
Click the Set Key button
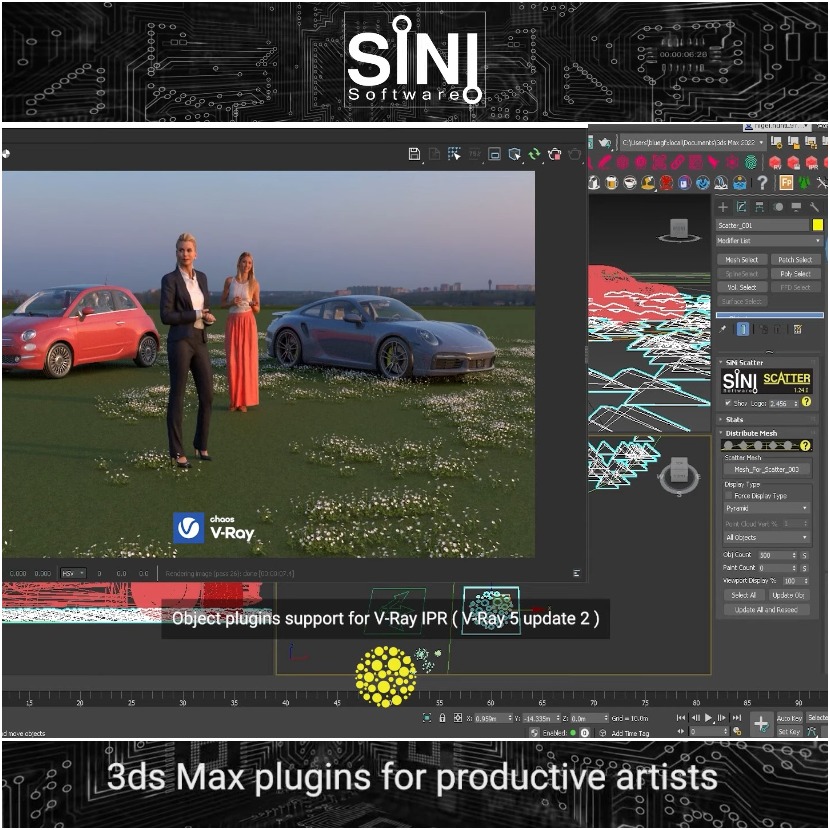pyautogui.click(x=789, y=731)
